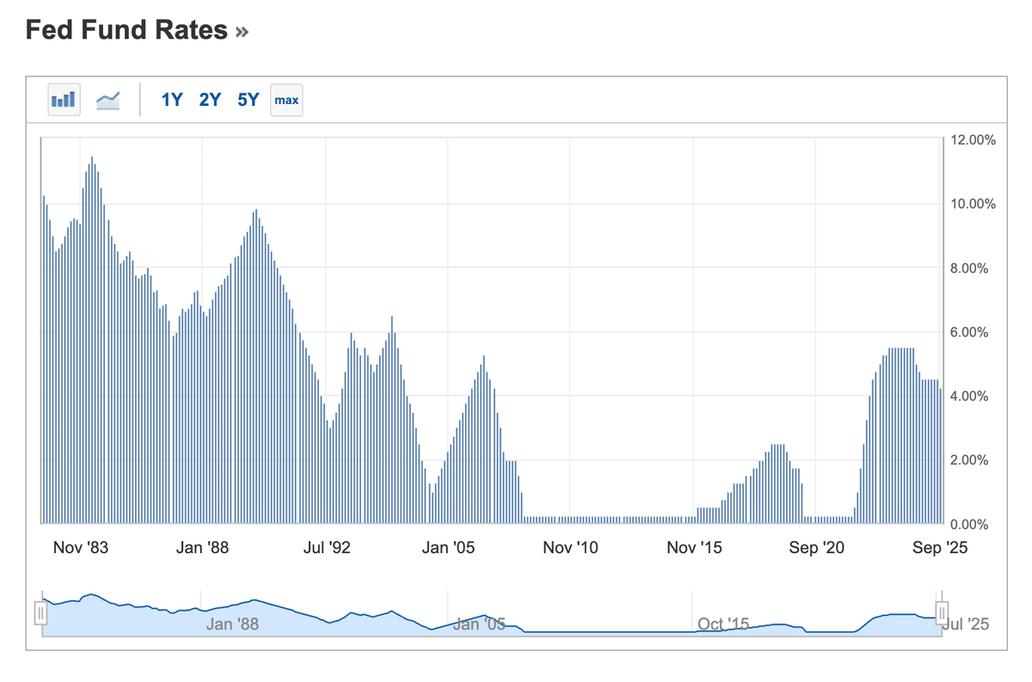Switch to line chart view icon
The image size is (1032, 682).
click(108, 100)
